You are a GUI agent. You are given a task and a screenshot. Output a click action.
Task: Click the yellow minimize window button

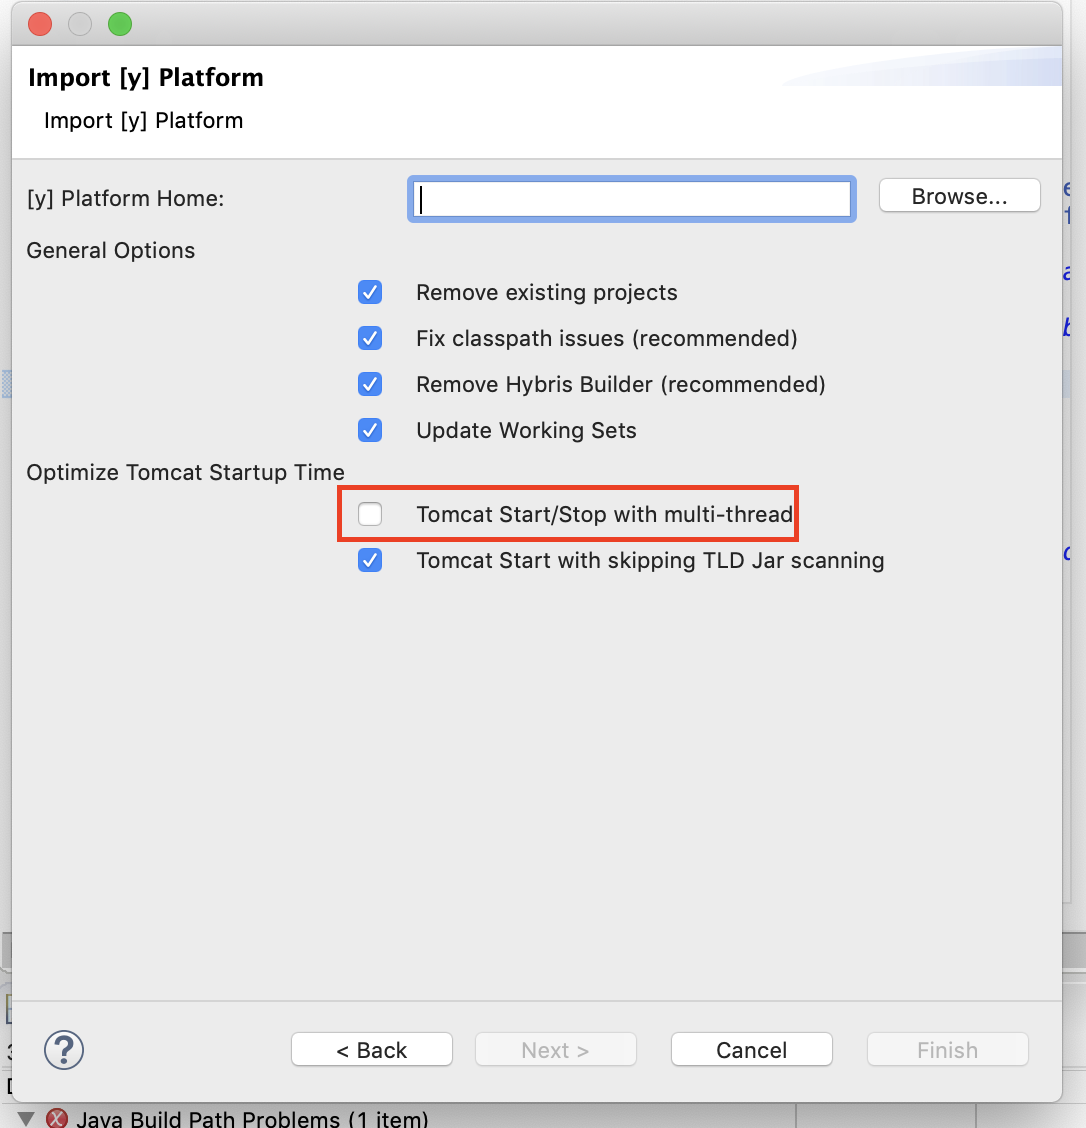pyautogui.click(x=79, y=24)
